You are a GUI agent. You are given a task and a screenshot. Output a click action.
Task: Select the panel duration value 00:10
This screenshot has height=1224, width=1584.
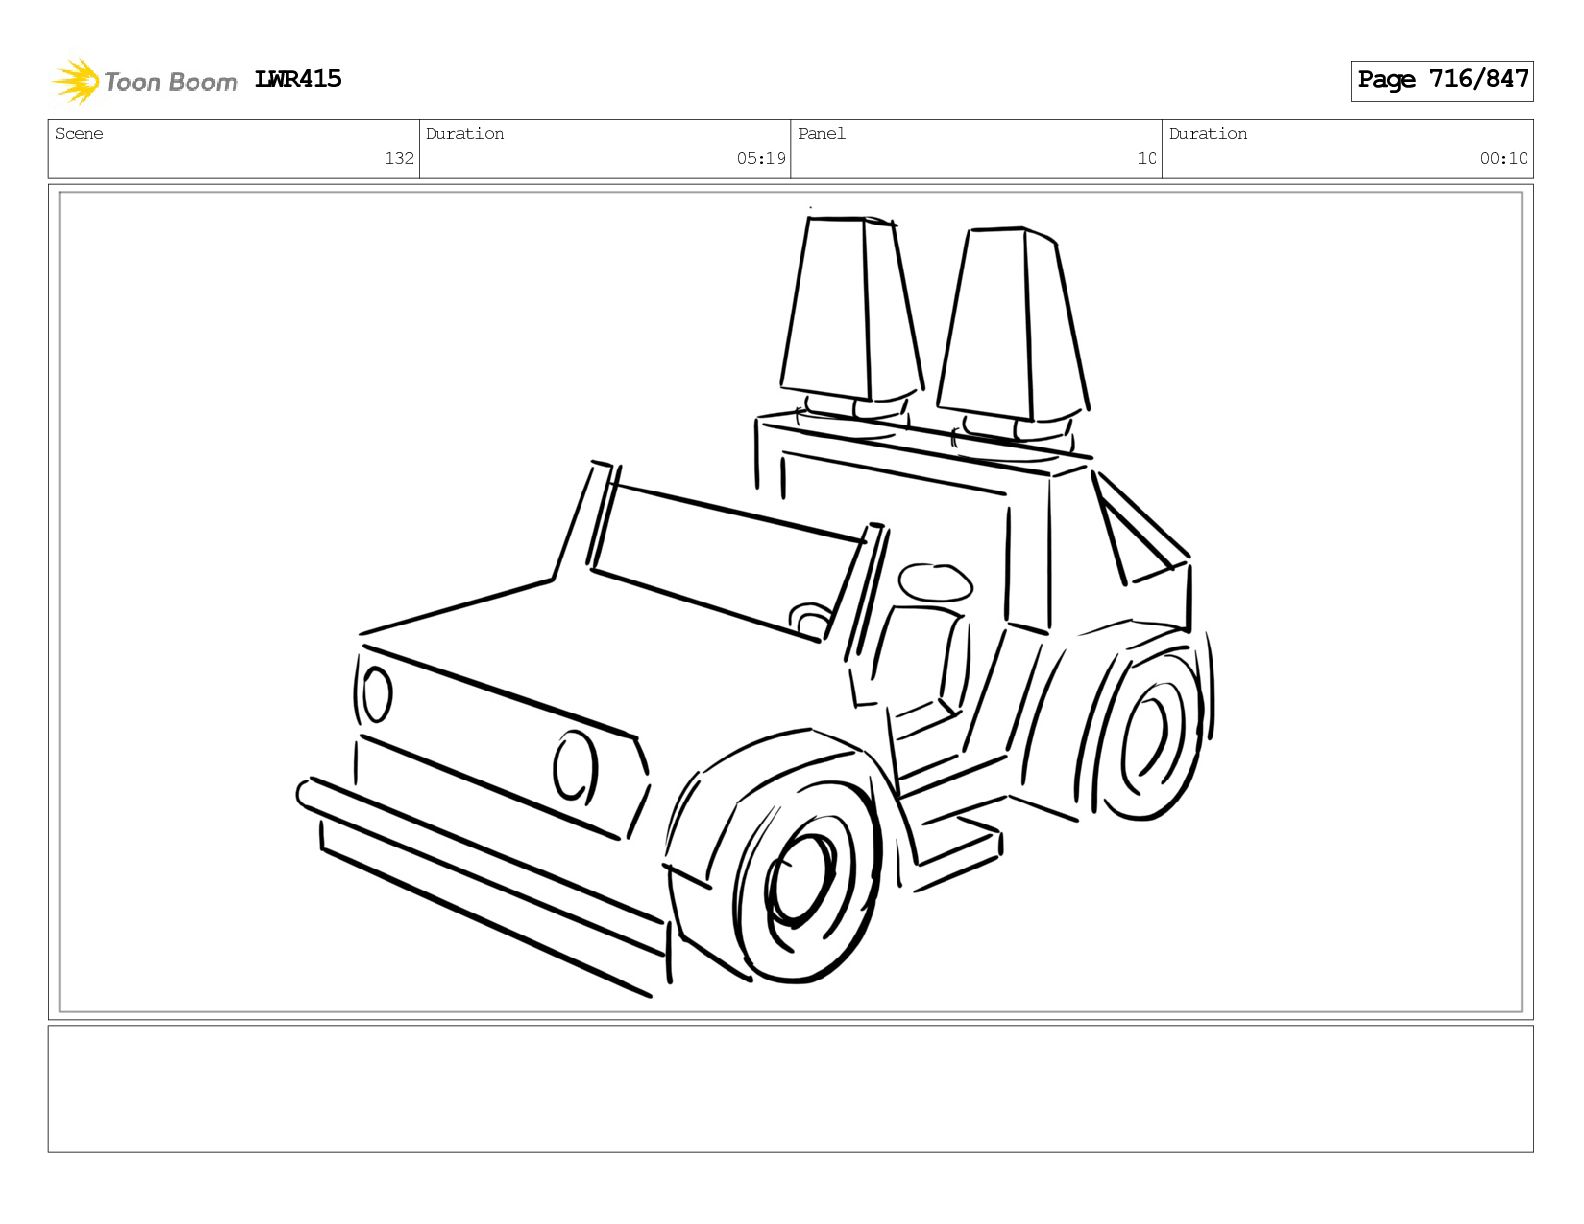[1503, 158]
